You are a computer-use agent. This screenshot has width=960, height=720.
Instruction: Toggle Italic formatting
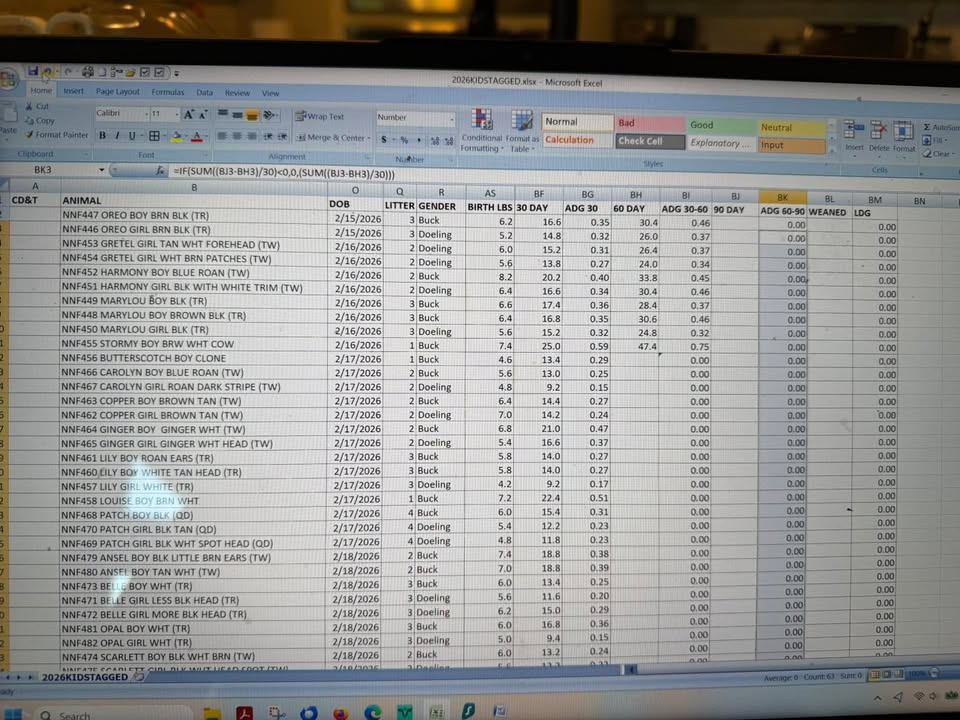[117, 136]
